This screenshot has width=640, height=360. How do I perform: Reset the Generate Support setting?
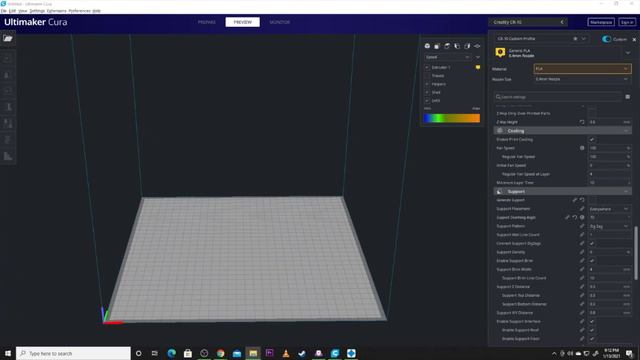coord(582,200)
